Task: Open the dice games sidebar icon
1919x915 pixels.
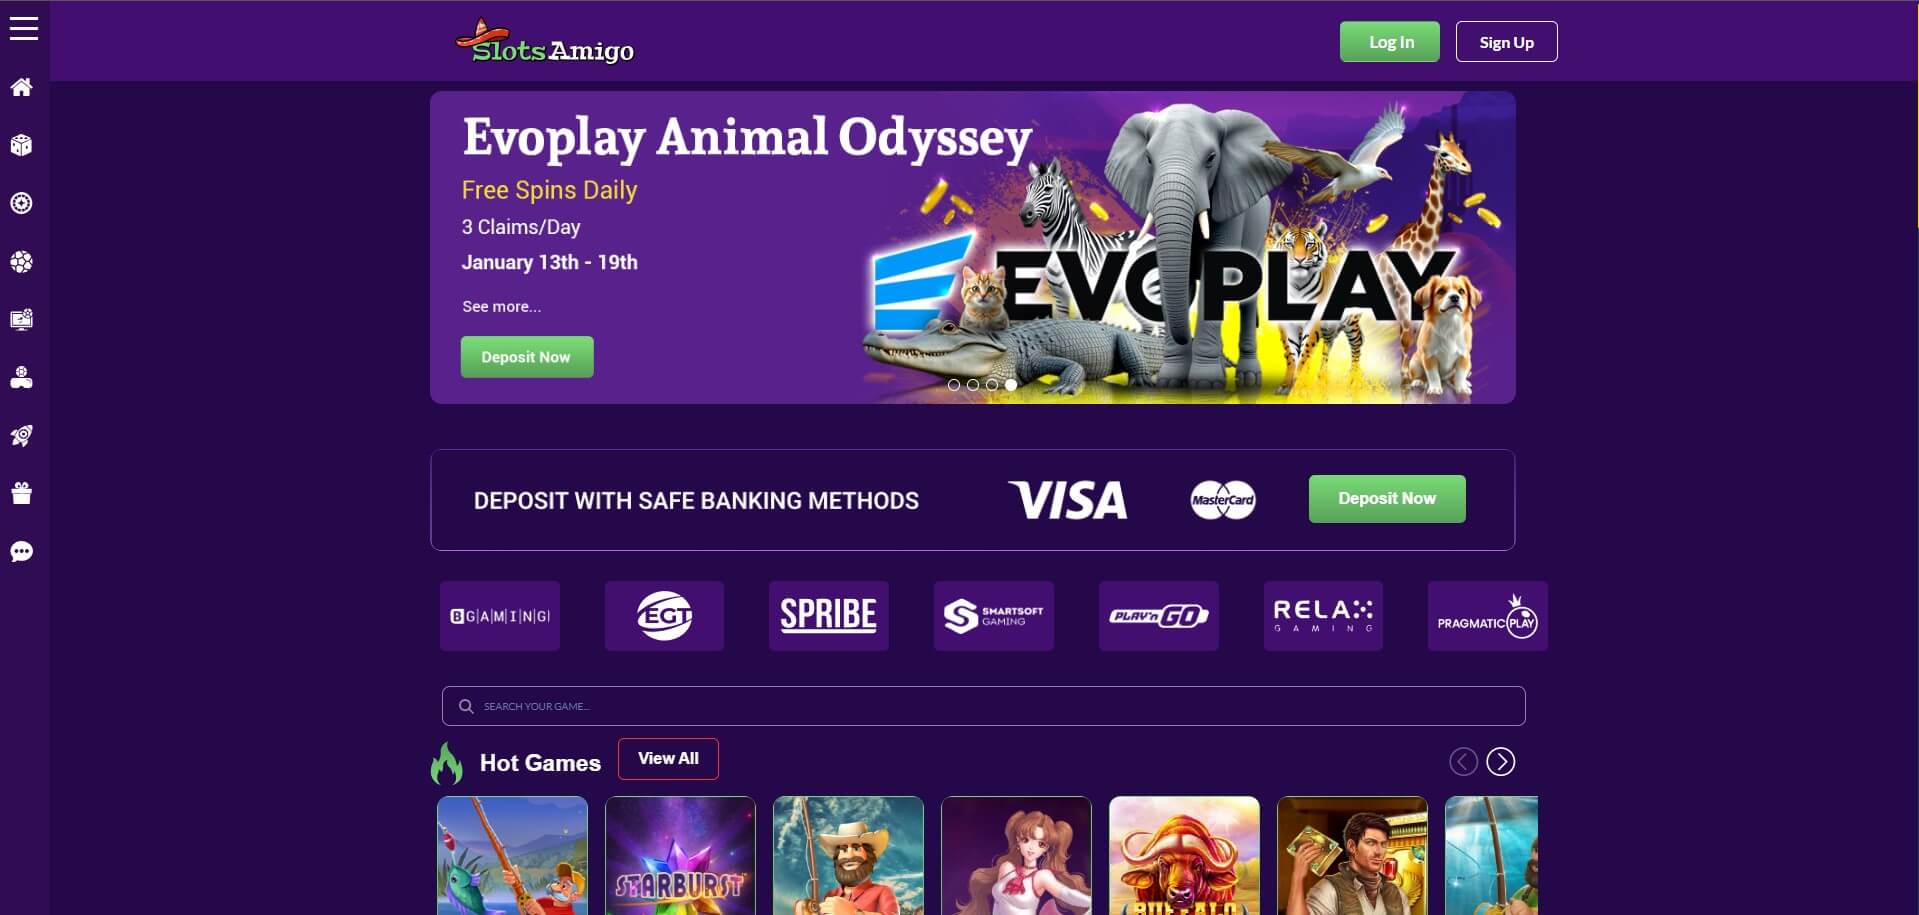Action: [22, 145]
